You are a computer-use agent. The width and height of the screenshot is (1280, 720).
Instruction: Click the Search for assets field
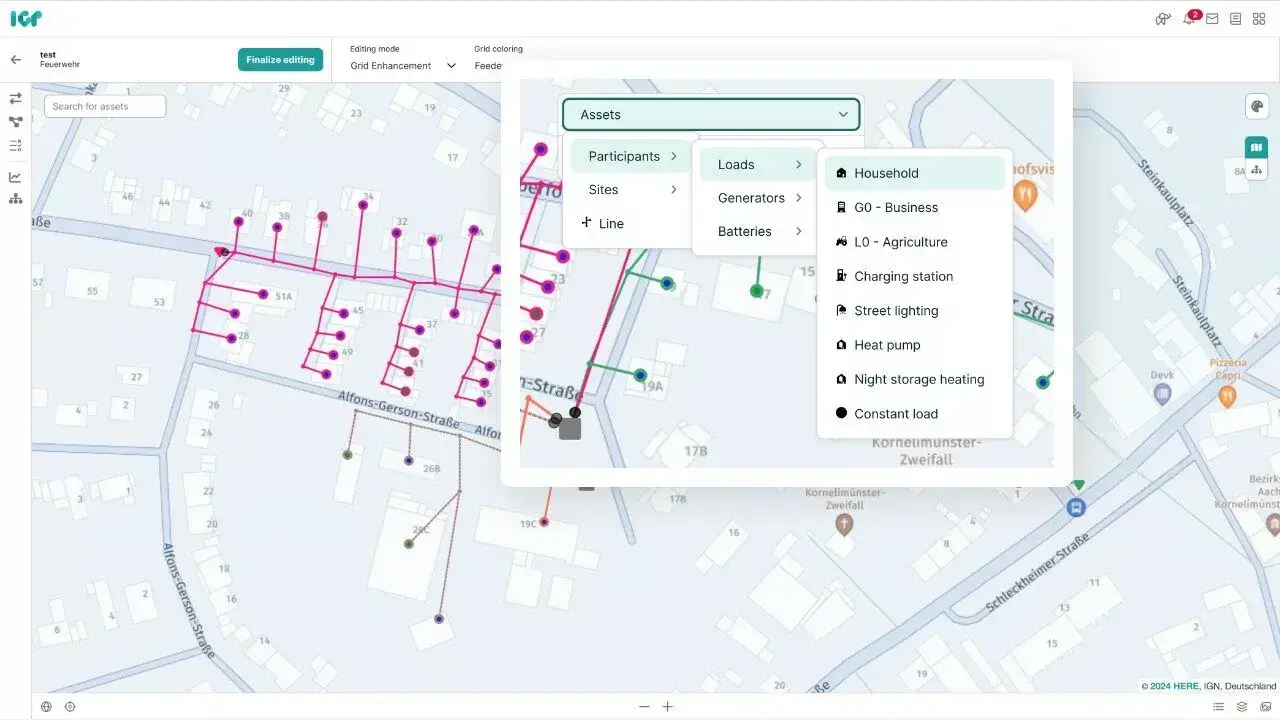click(x=105, y=106)
